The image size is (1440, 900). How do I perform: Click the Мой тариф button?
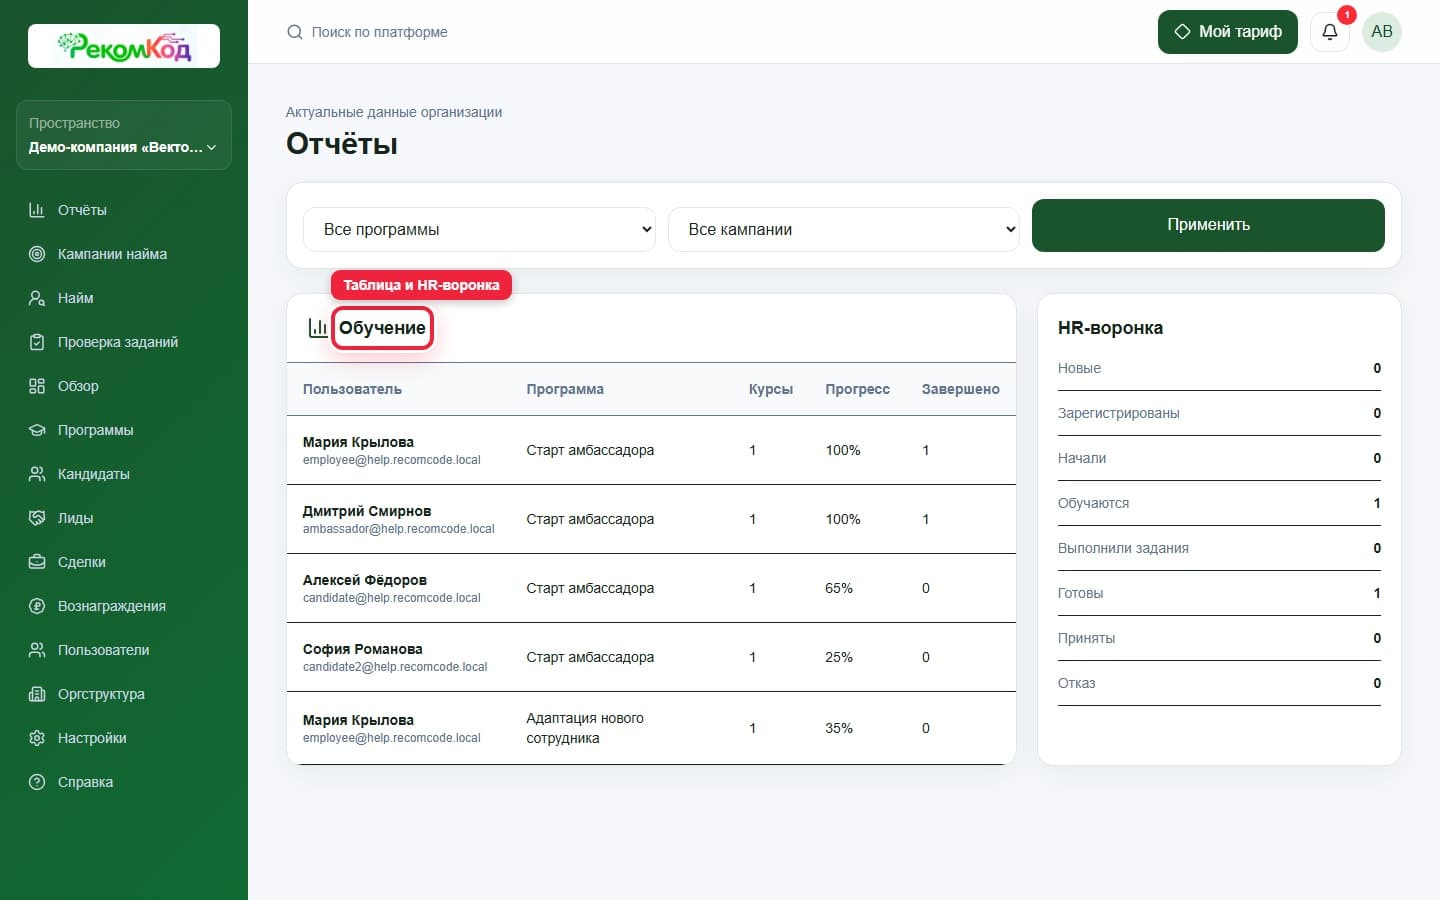1228,32
